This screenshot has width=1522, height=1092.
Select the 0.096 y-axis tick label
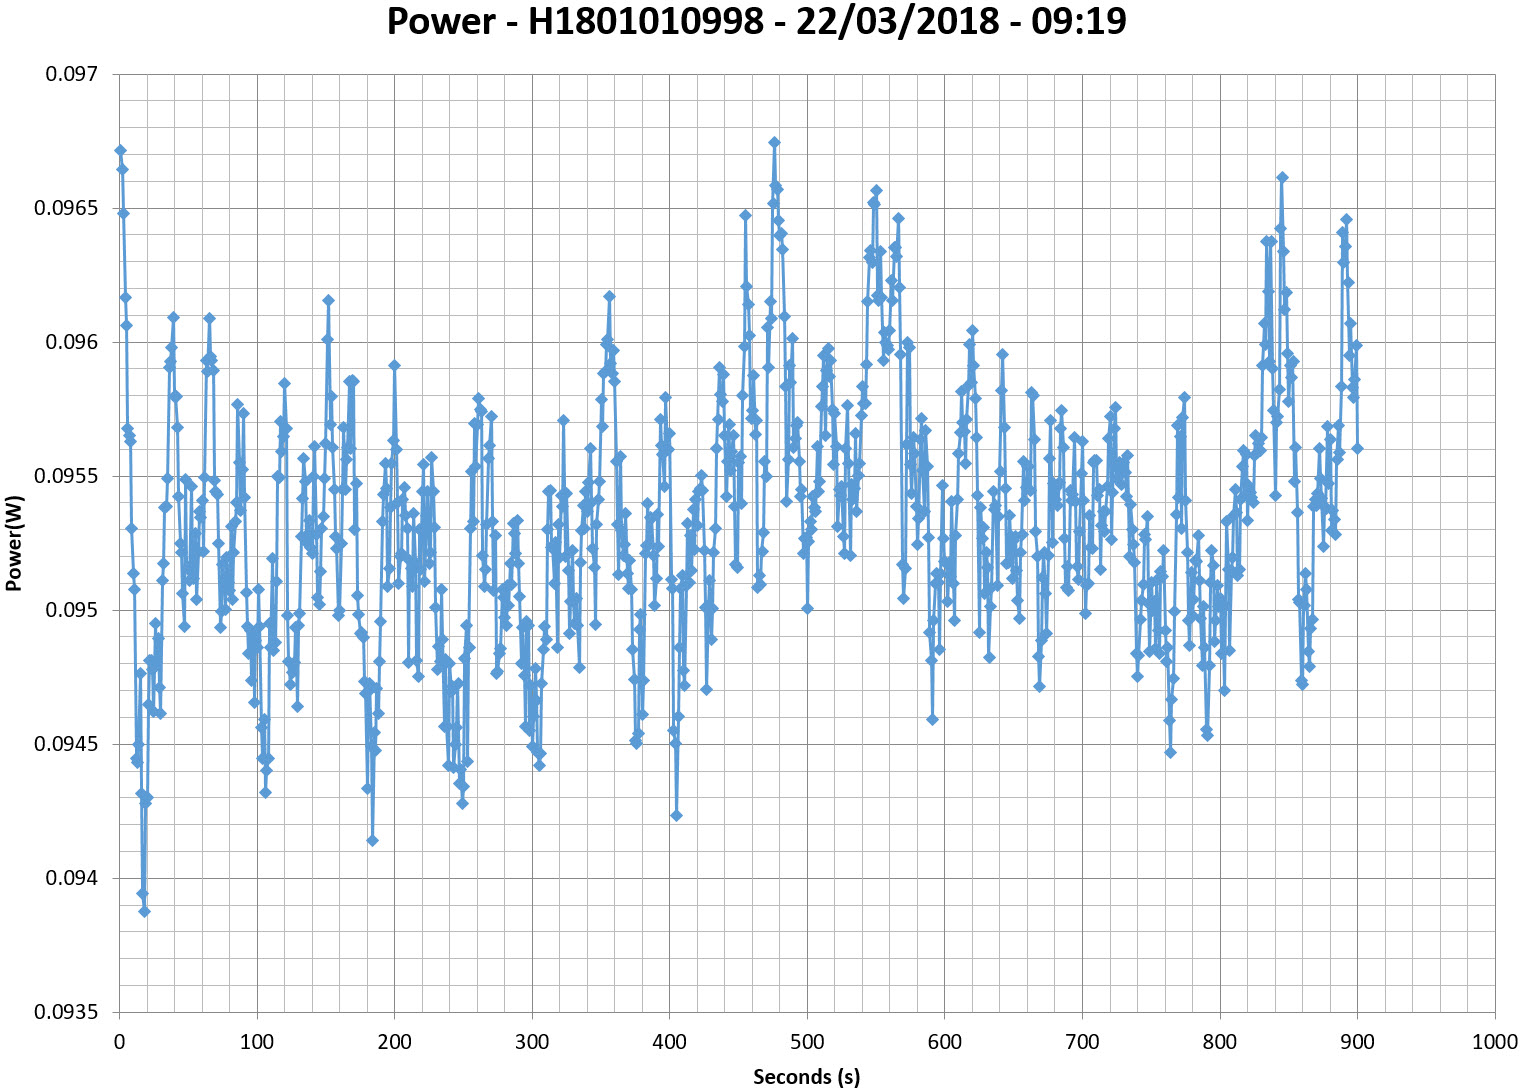[72, 343]
